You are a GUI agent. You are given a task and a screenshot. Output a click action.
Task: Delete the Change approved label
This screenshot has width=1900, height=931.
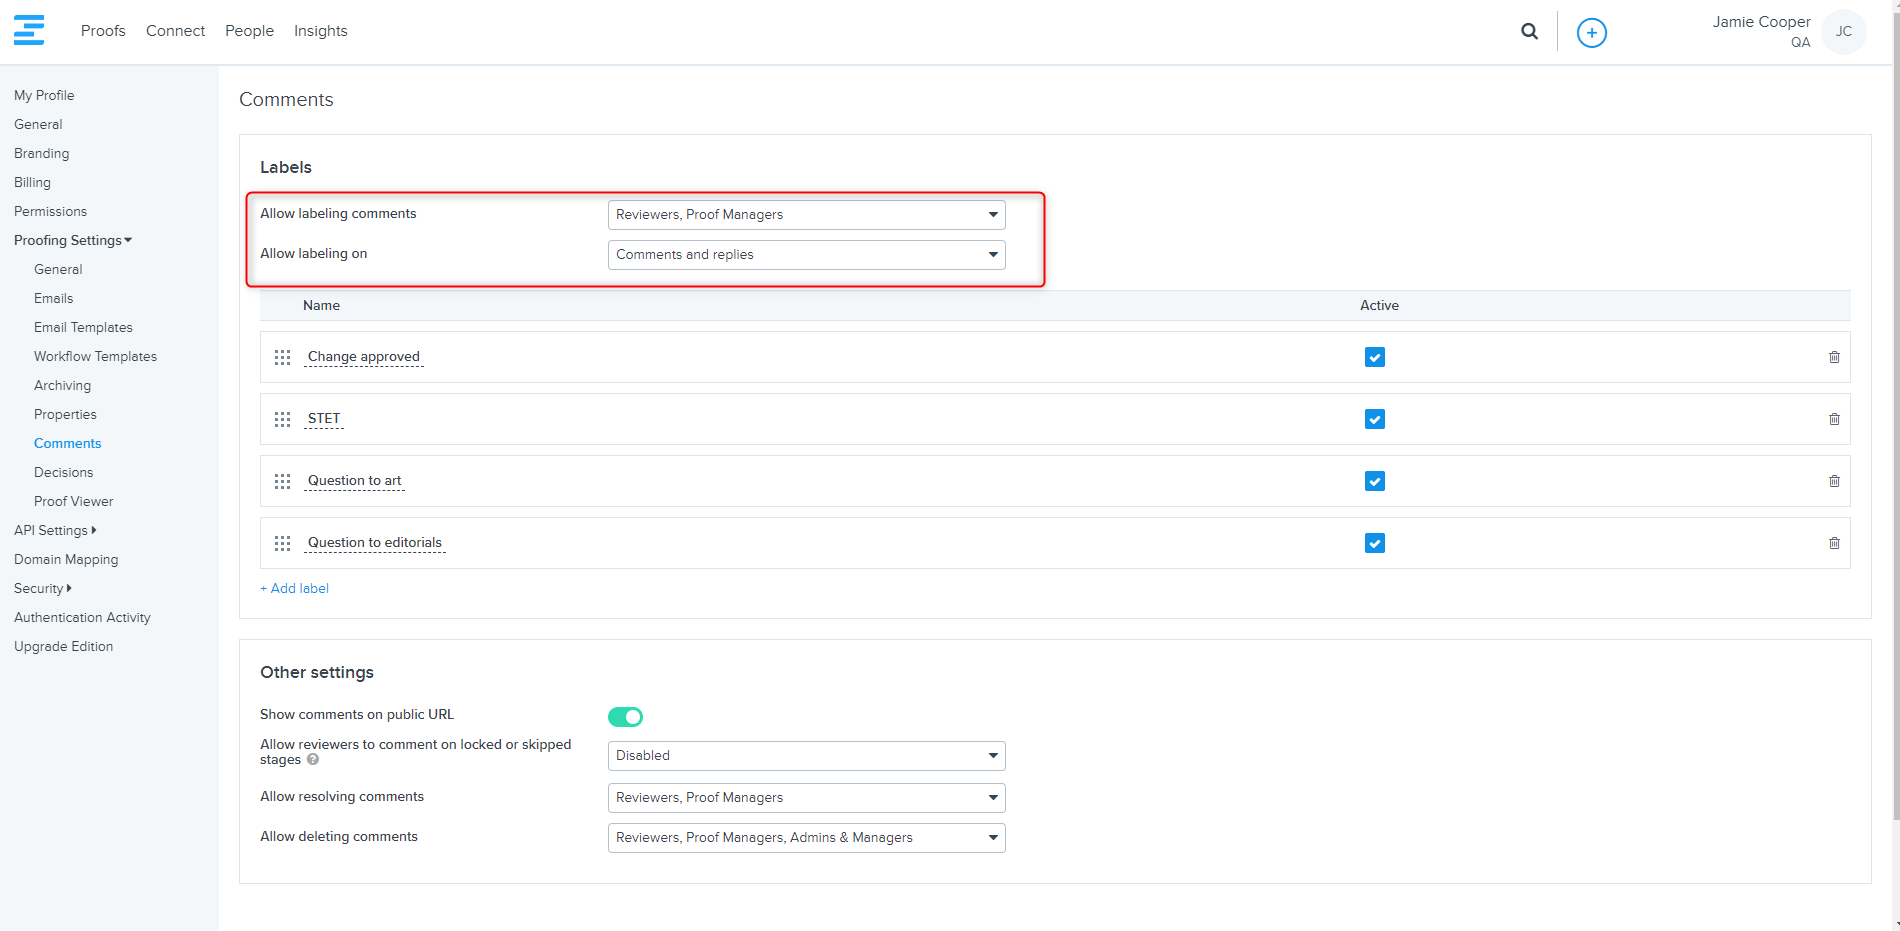(x=1834, y=357)
